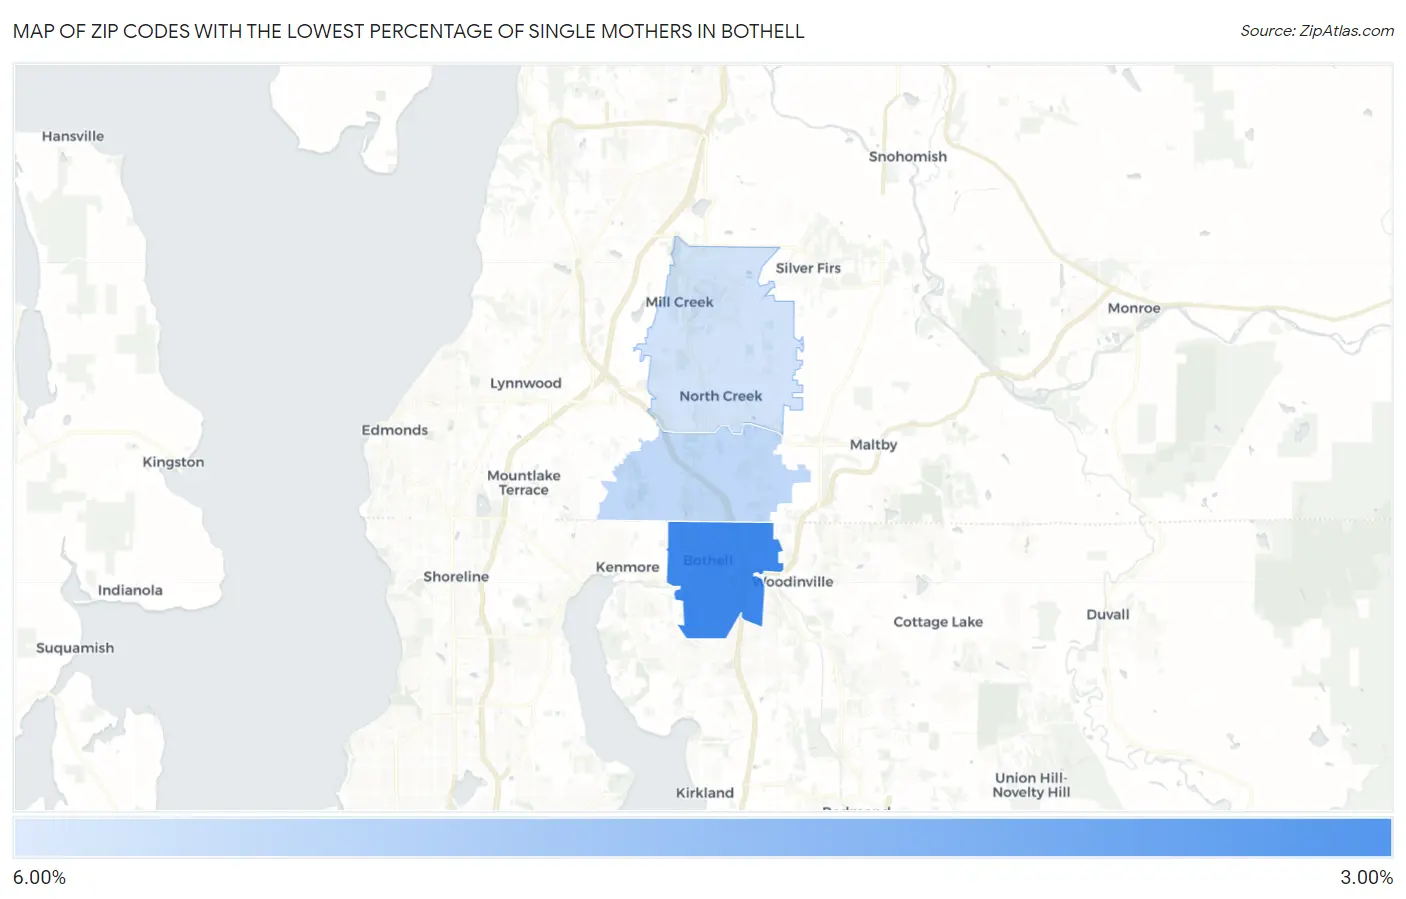
Task: Click the 'Lynnwood' map label
Action: click(525, 383)
